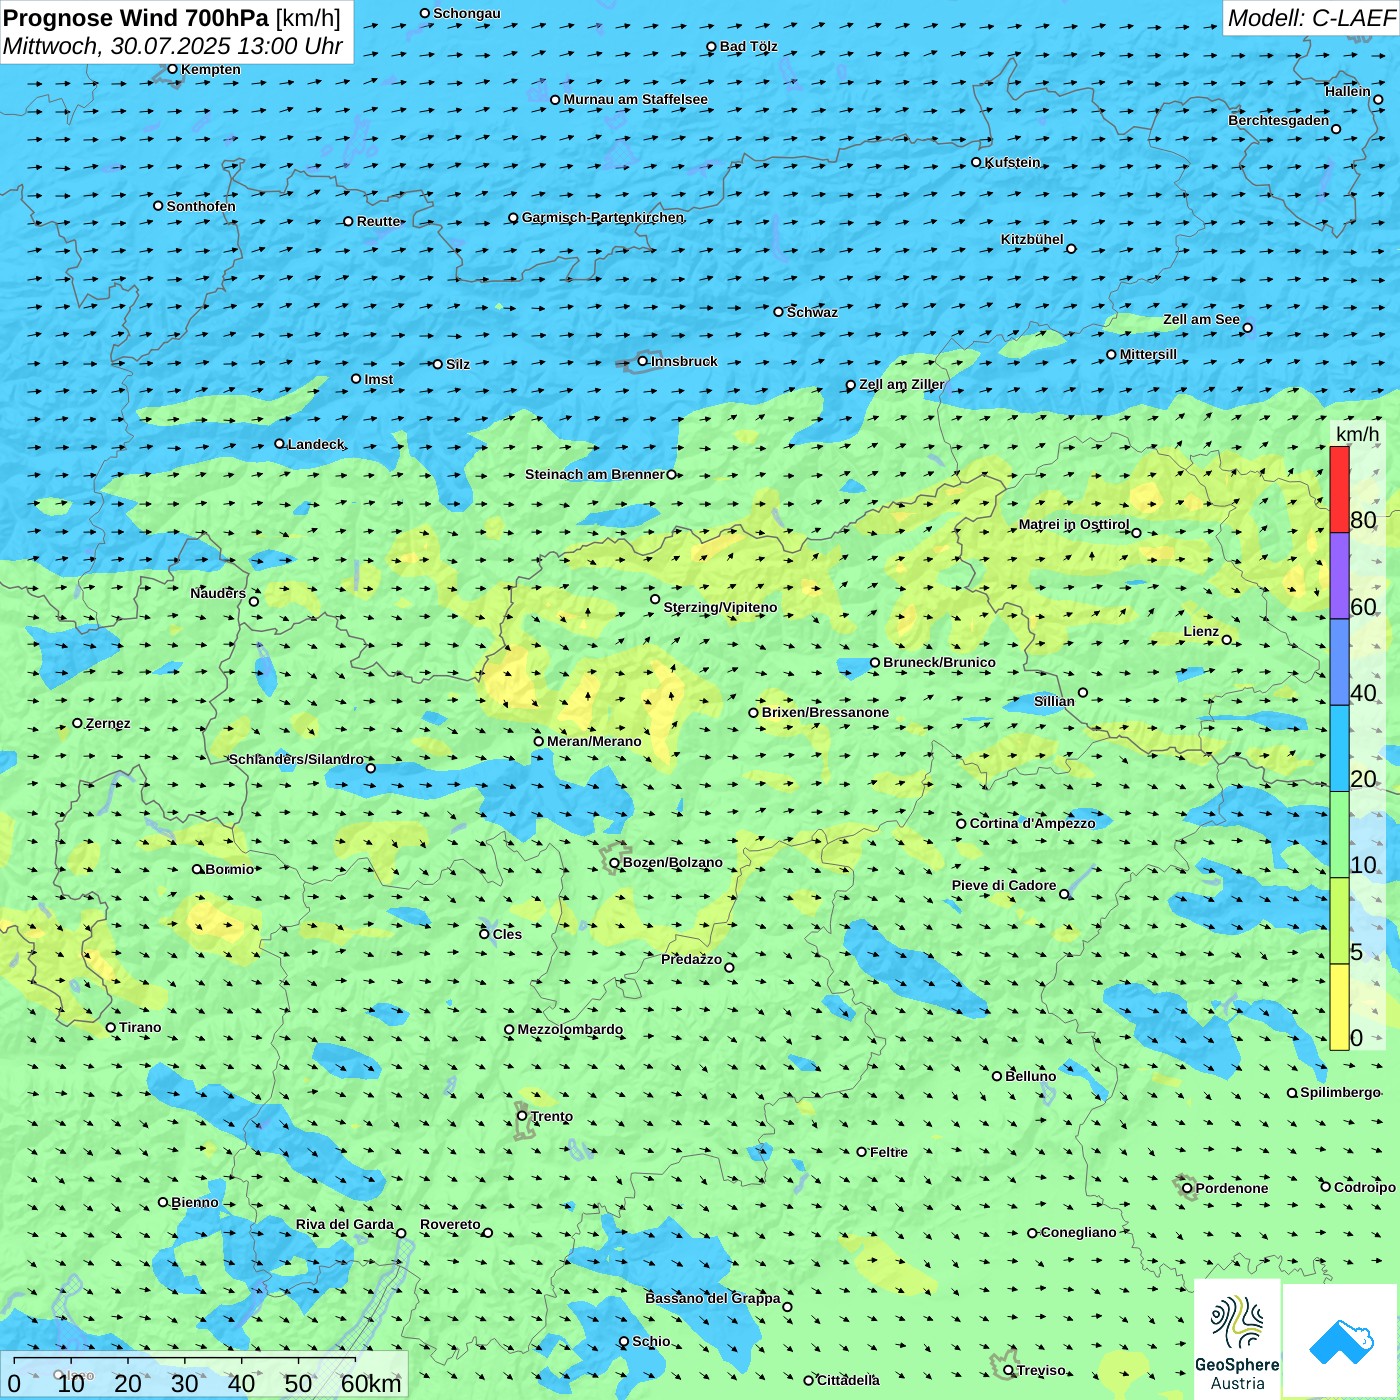The image size is (1400, 1400).
Task: Click the Hallein location marker
Action: [1378, 99]
